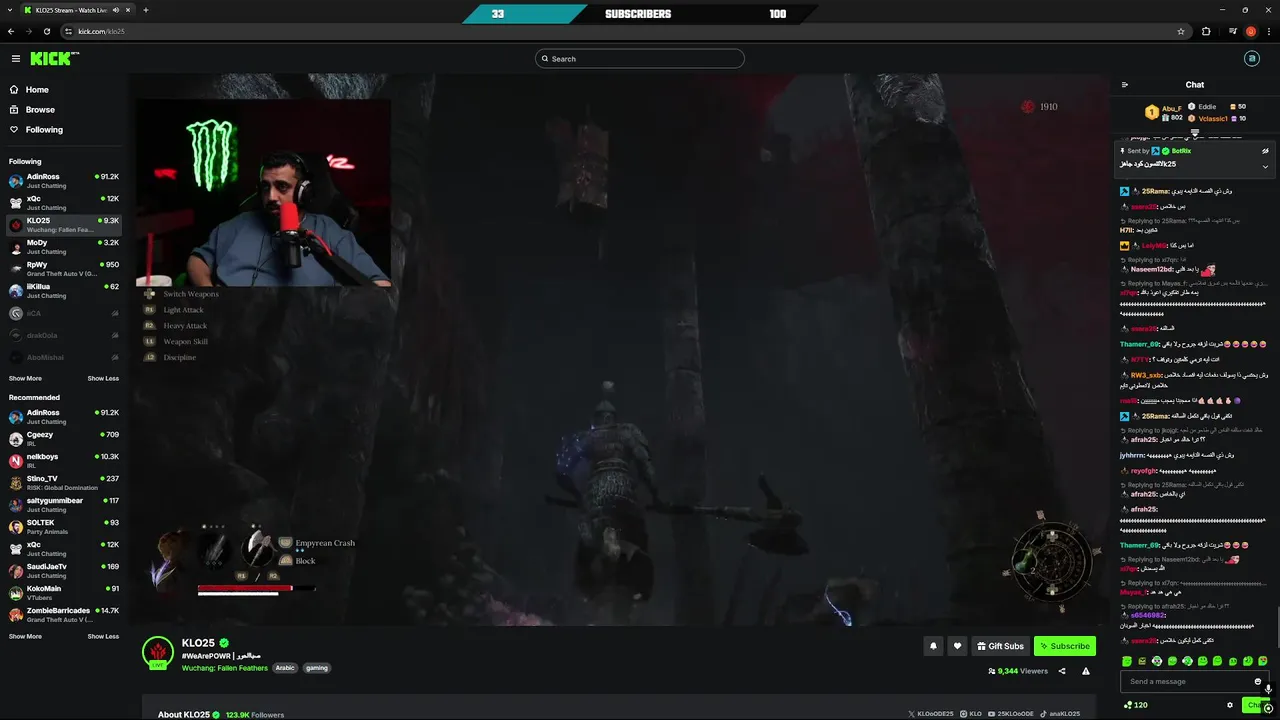The width and height of the screenshot is (1280, 720).
Task: Click the channel points 120 indicator
Action: click(x=1135, y=705)
